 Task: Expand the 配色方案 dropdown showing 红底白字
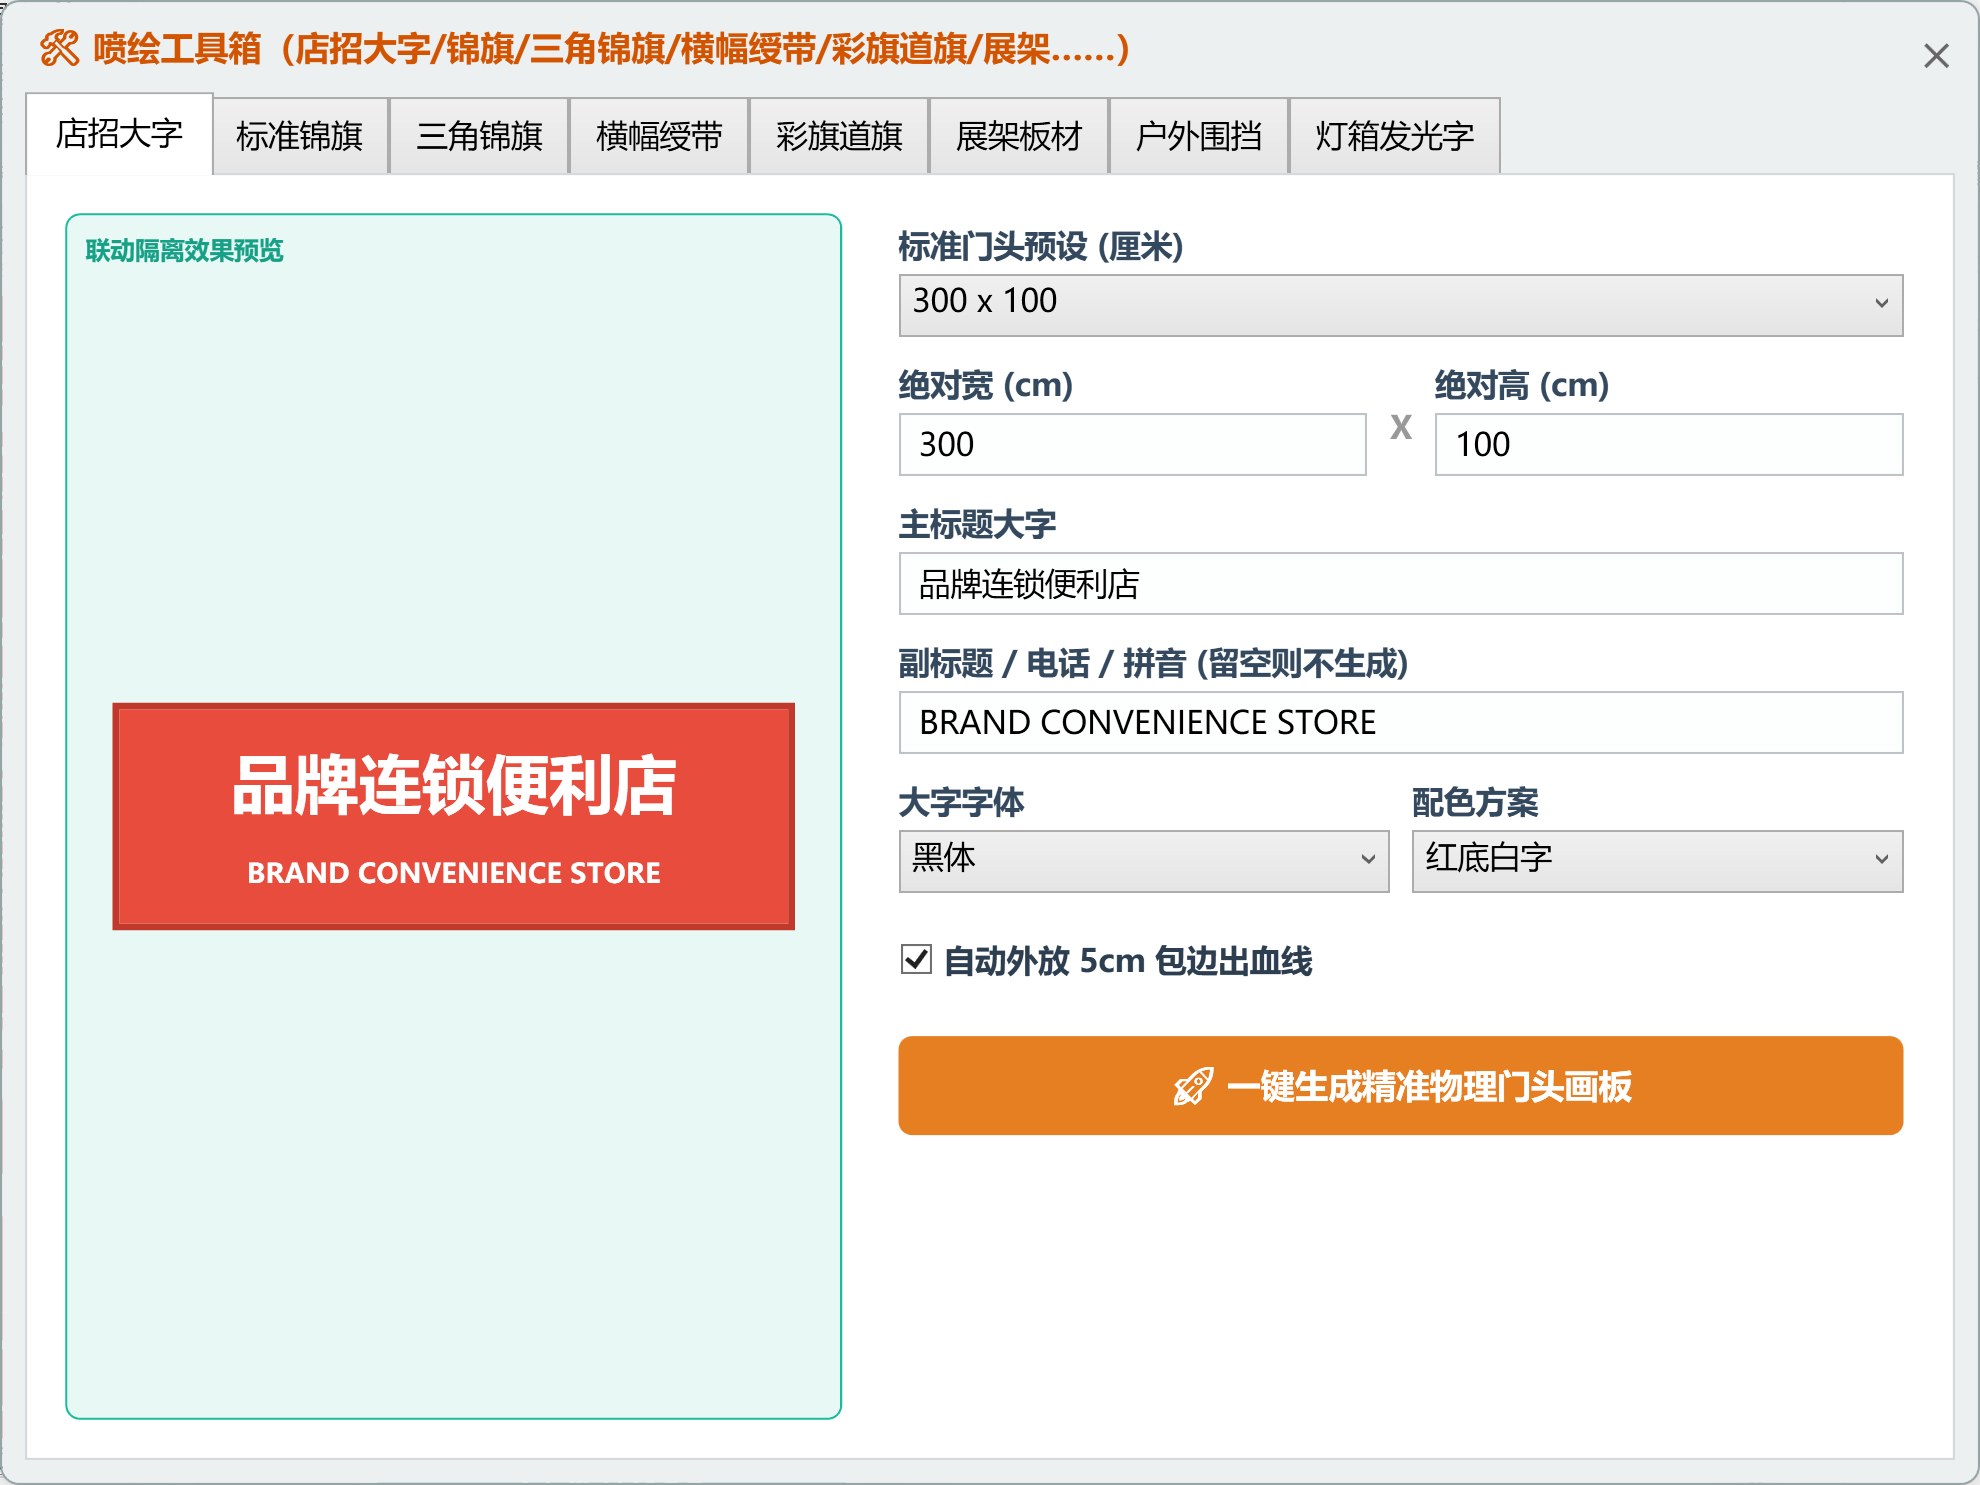click(1657, 860)
